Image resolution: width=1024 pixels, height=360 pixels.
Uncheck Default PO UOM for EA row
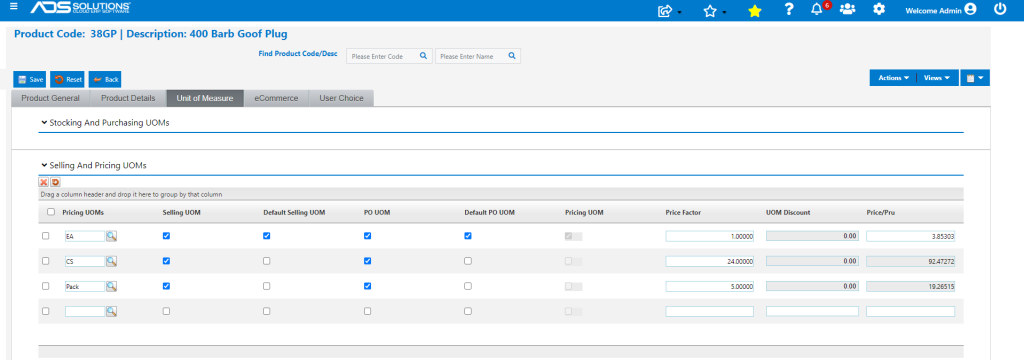pyautogui.click(x=468, y=236)
